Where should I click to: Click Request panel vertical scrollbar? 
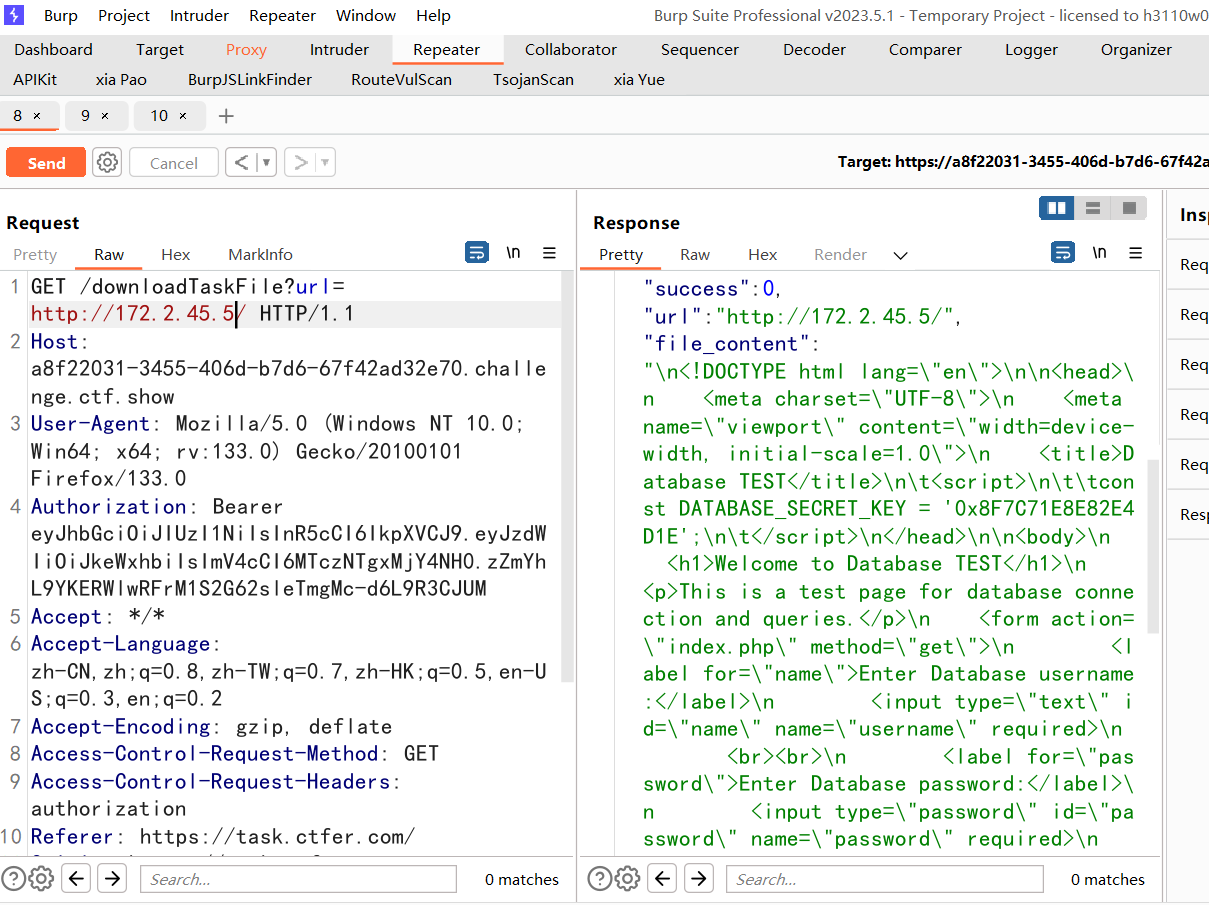click(568, 478)
